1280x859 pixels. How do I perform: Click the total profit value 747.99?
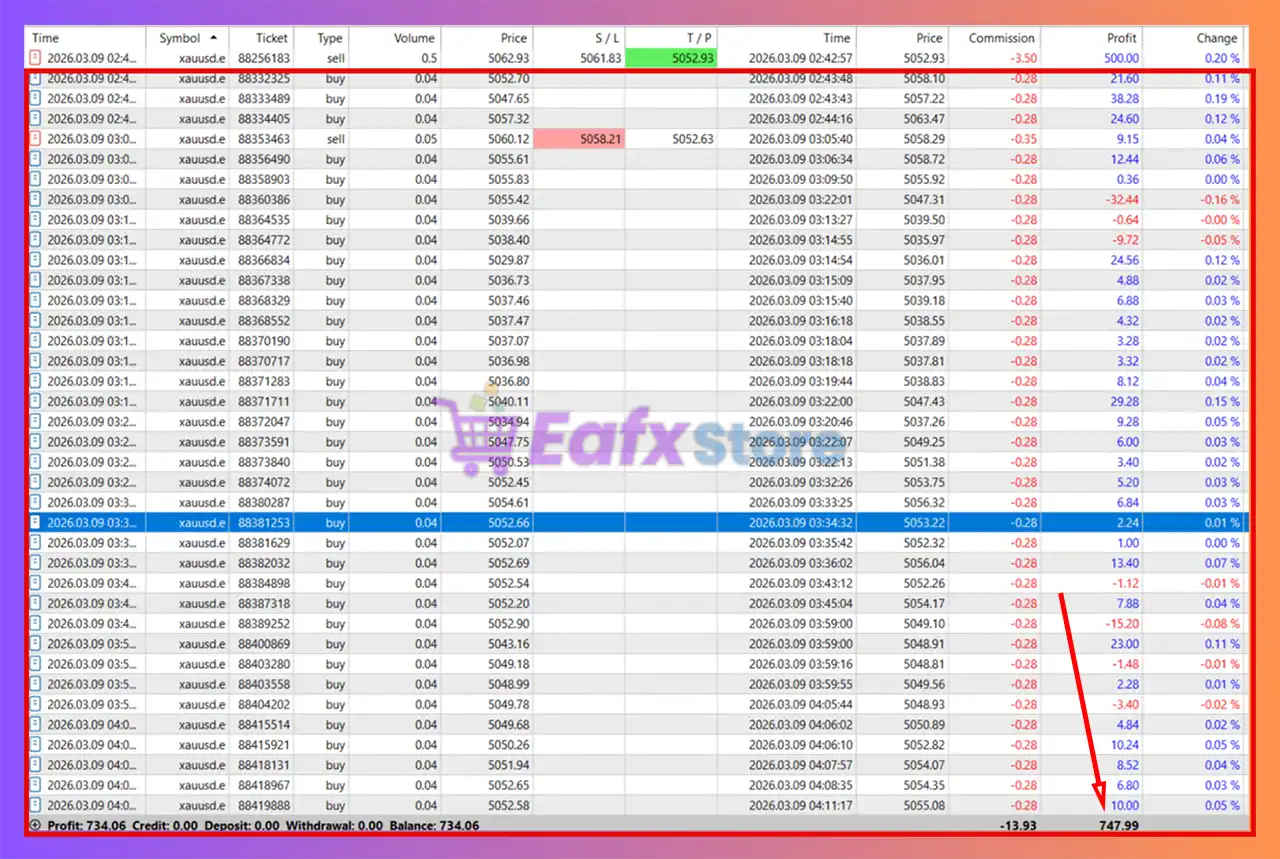1117,826
